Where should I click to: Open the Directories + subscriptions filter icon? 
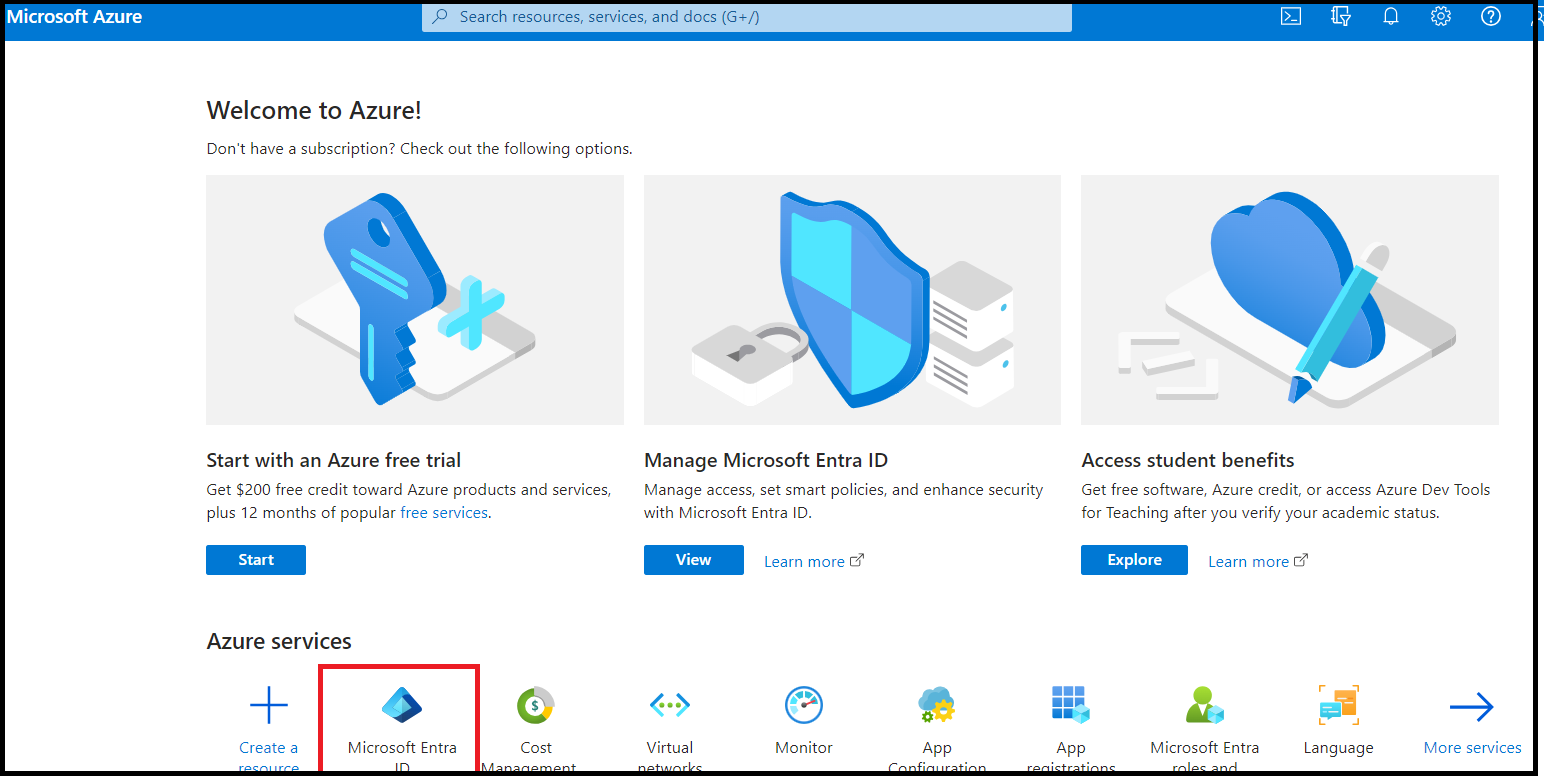[x=1341, y=16]
